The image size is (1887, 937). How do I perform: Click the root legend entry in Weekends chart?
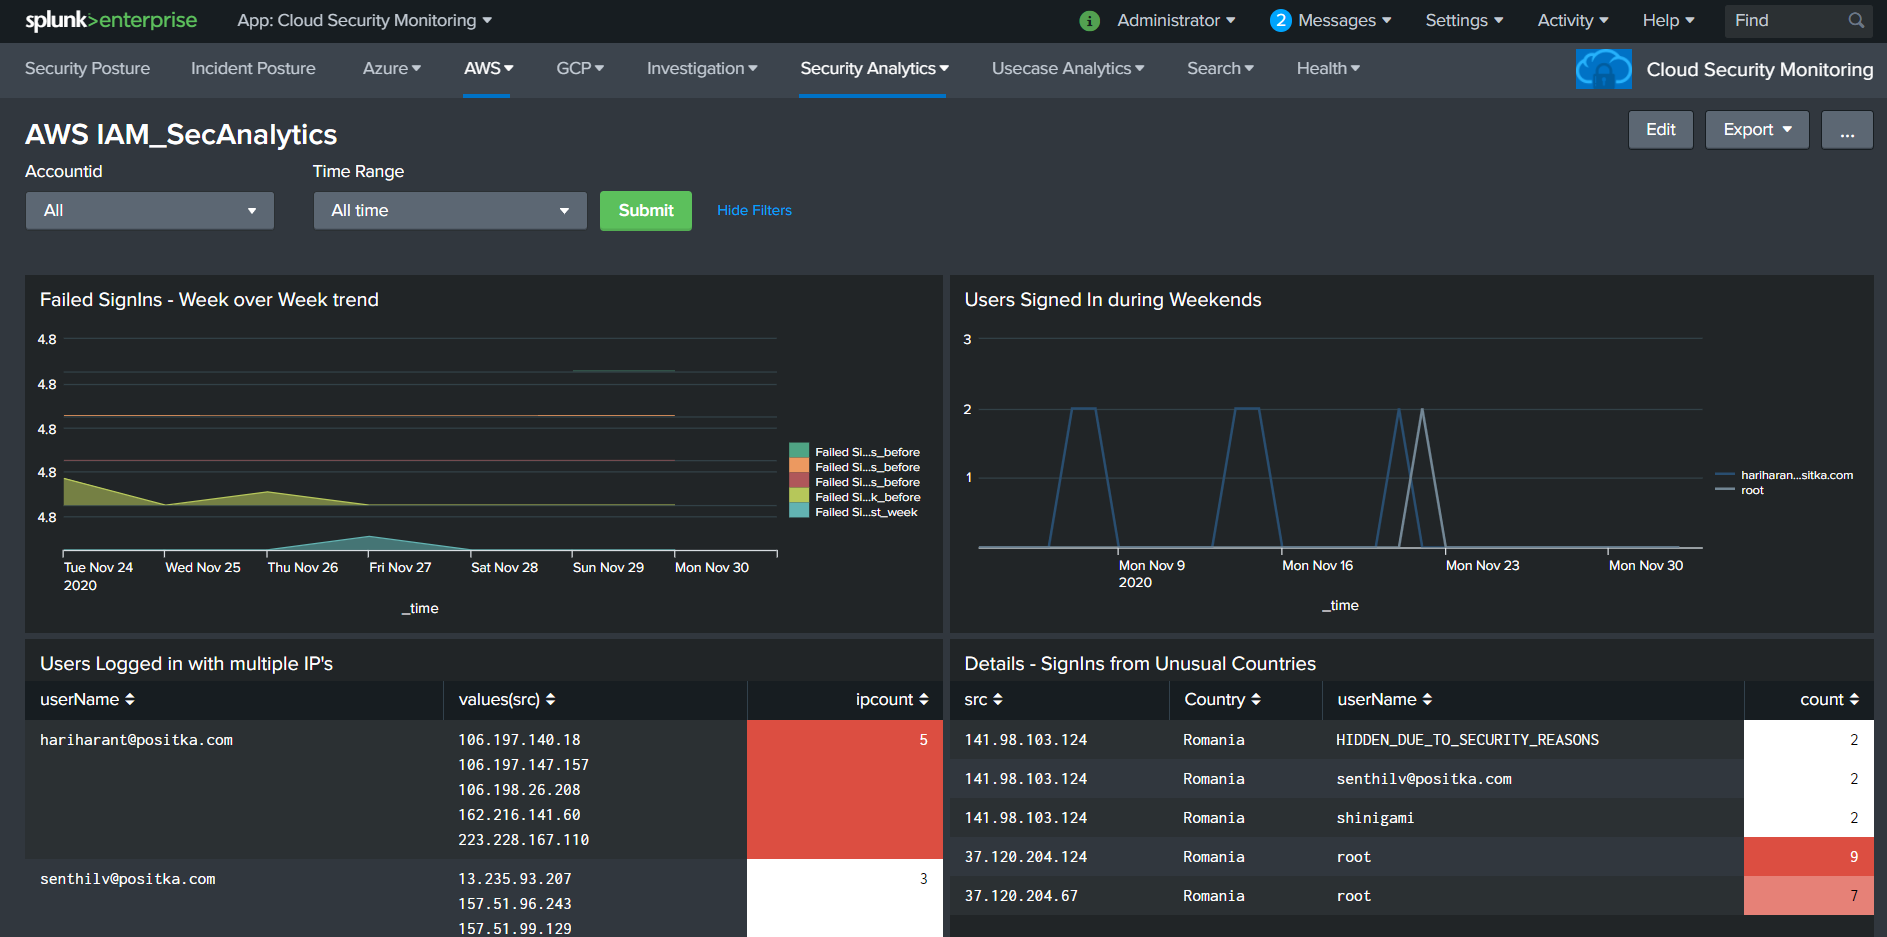[x=1740, y=490]
